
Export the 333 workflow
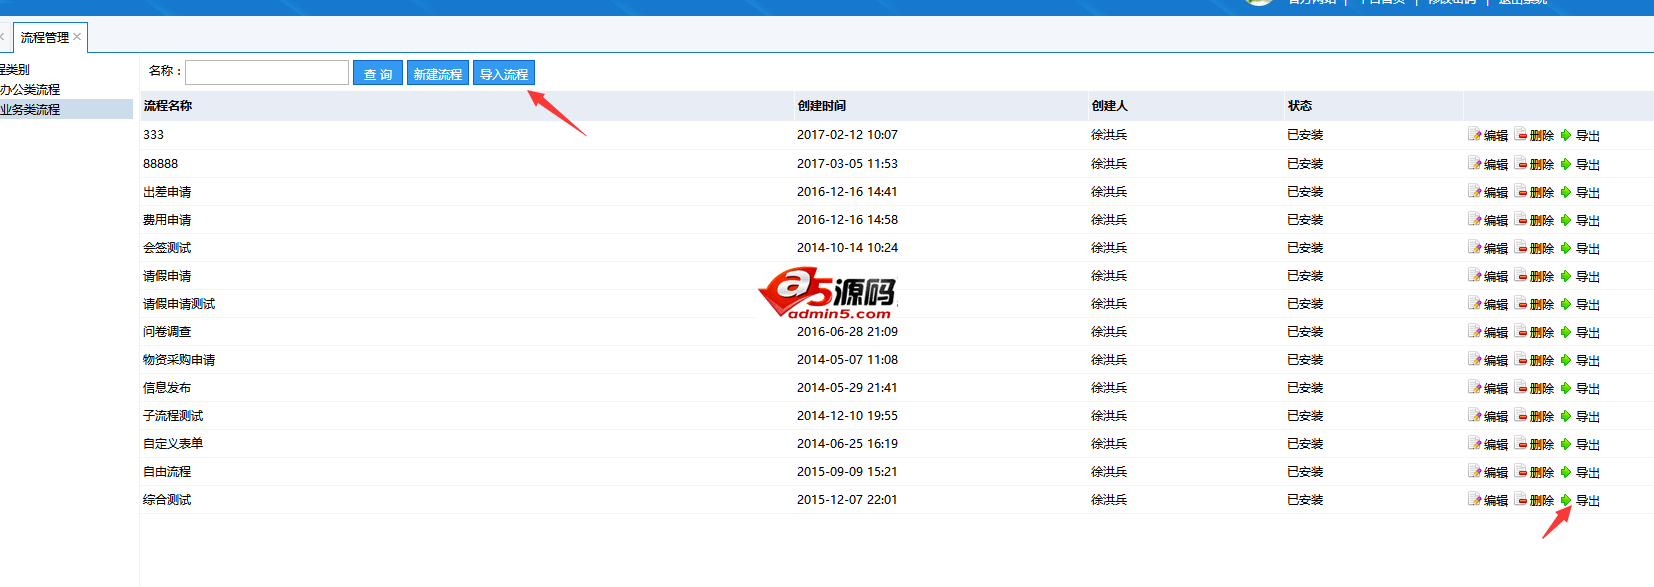1580,135
